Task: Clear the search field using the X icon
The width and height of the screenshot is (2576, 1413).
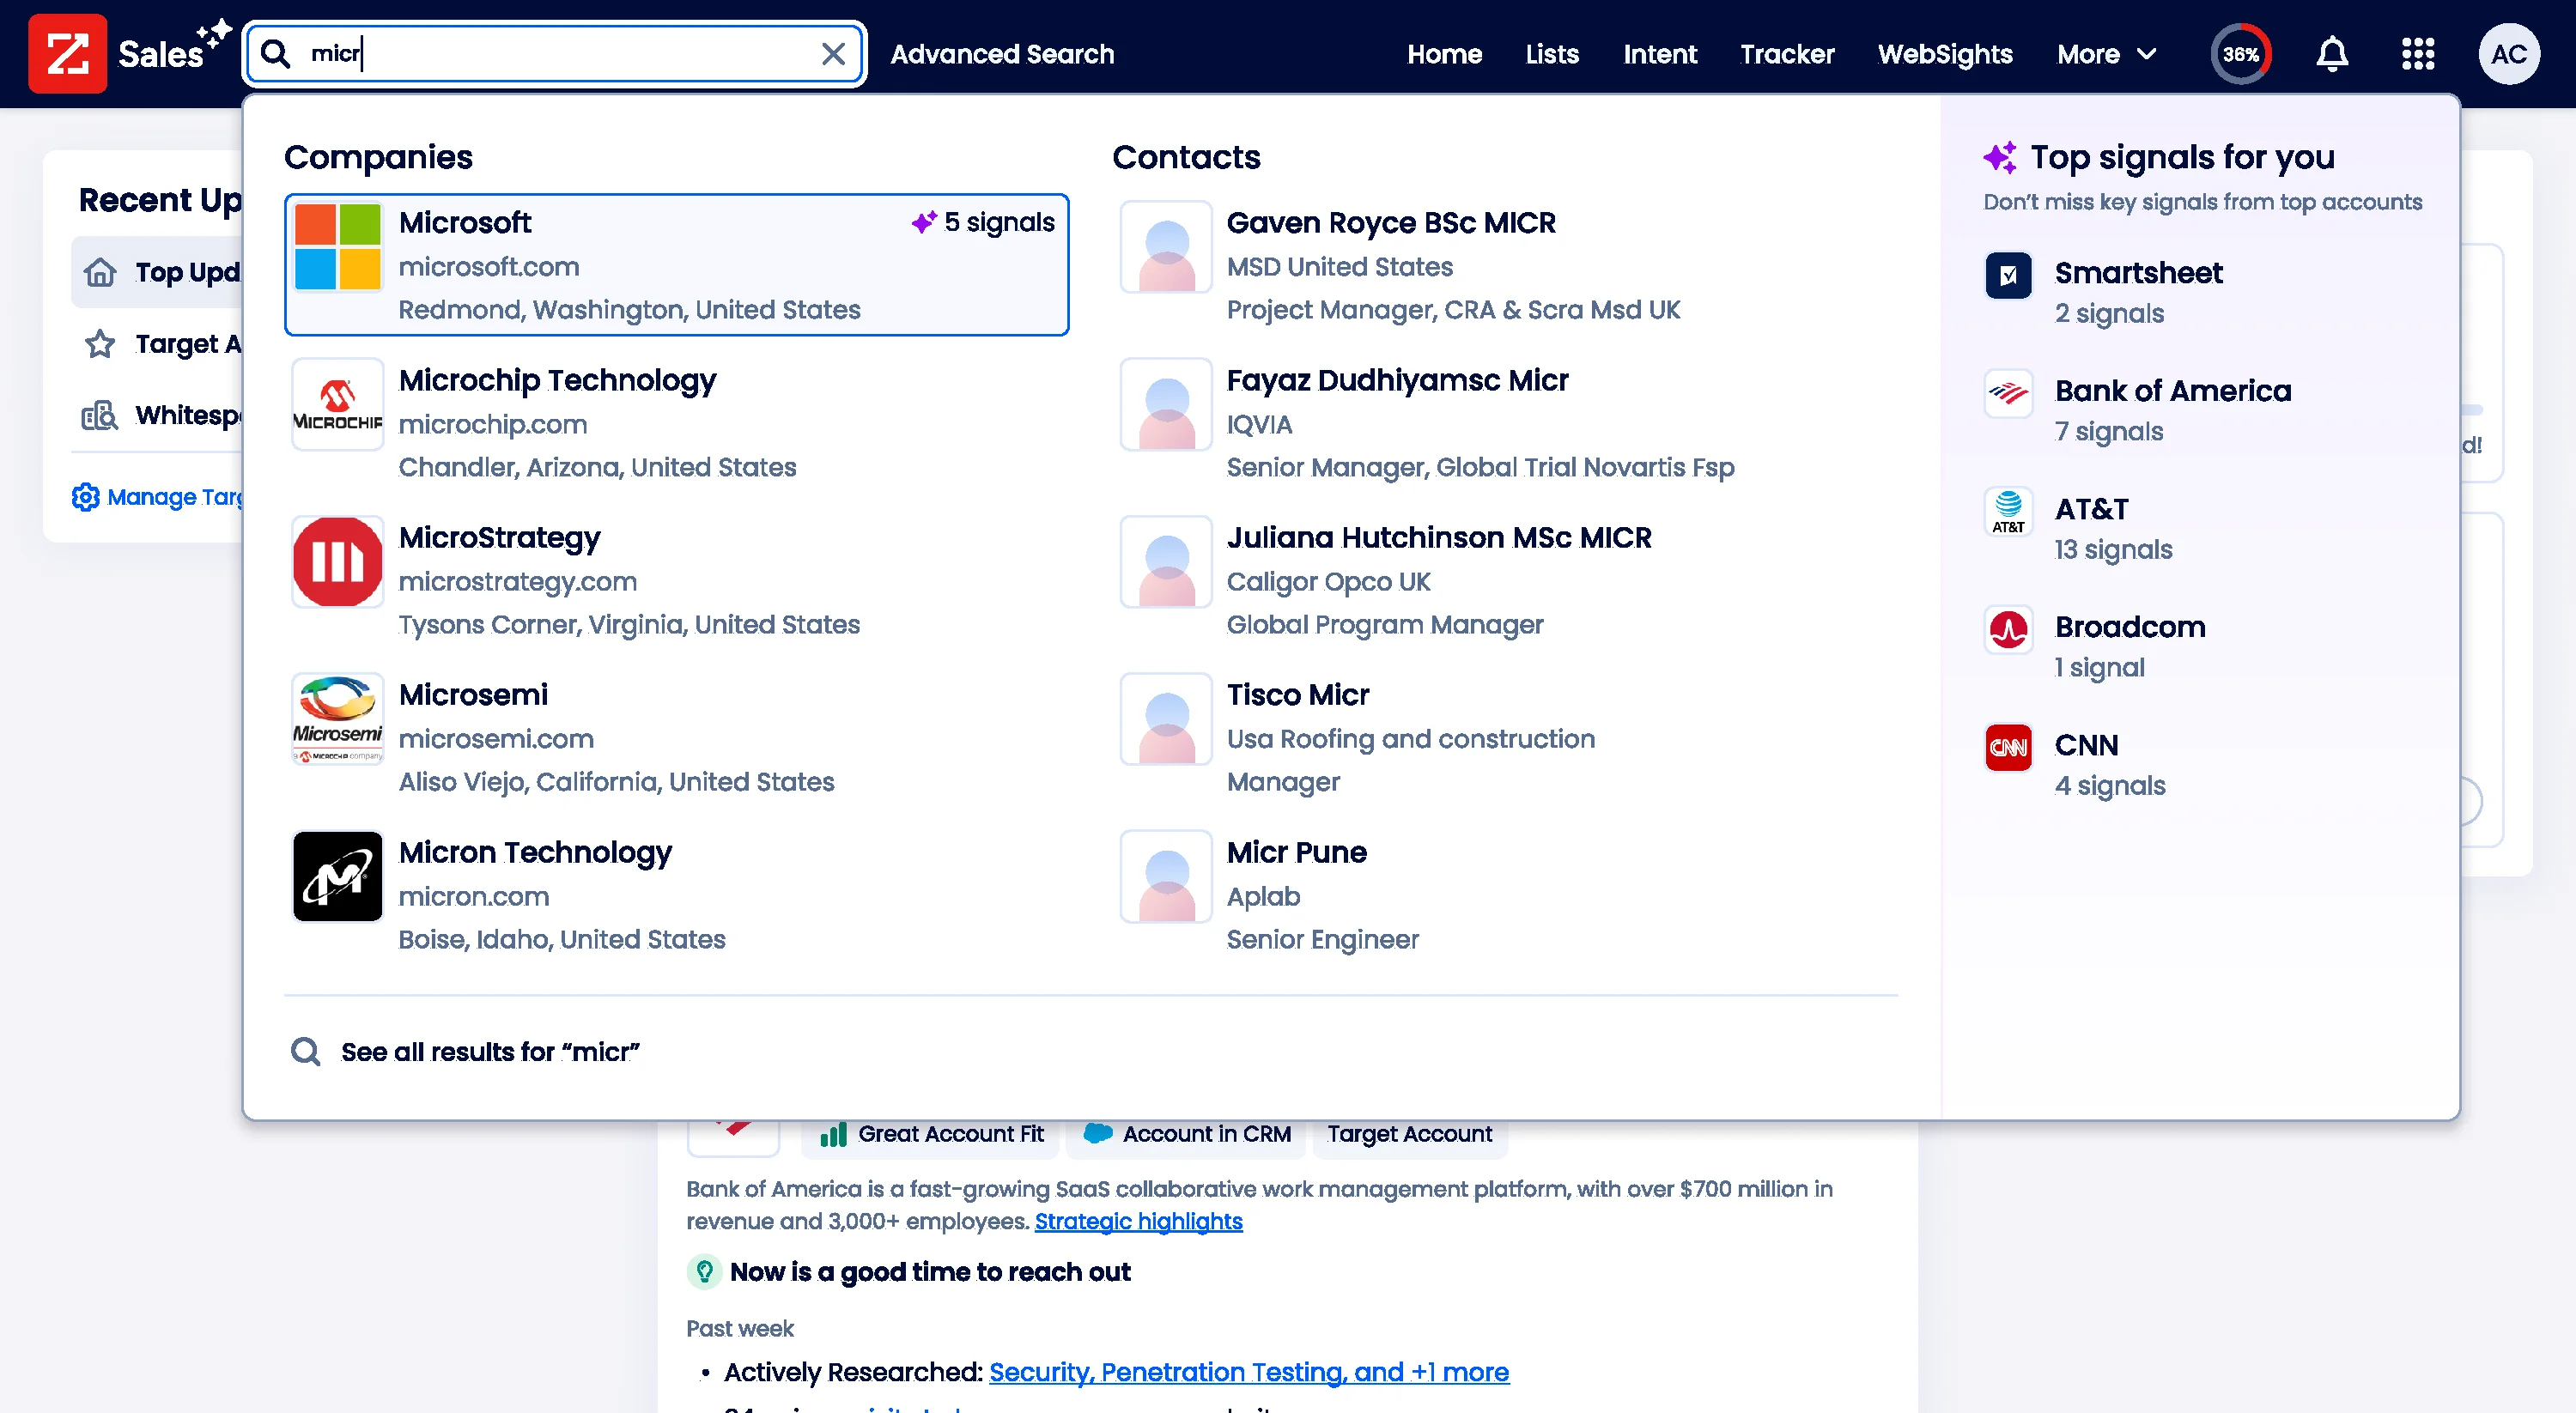Action: pyautogui.click(x=833, y=54)
